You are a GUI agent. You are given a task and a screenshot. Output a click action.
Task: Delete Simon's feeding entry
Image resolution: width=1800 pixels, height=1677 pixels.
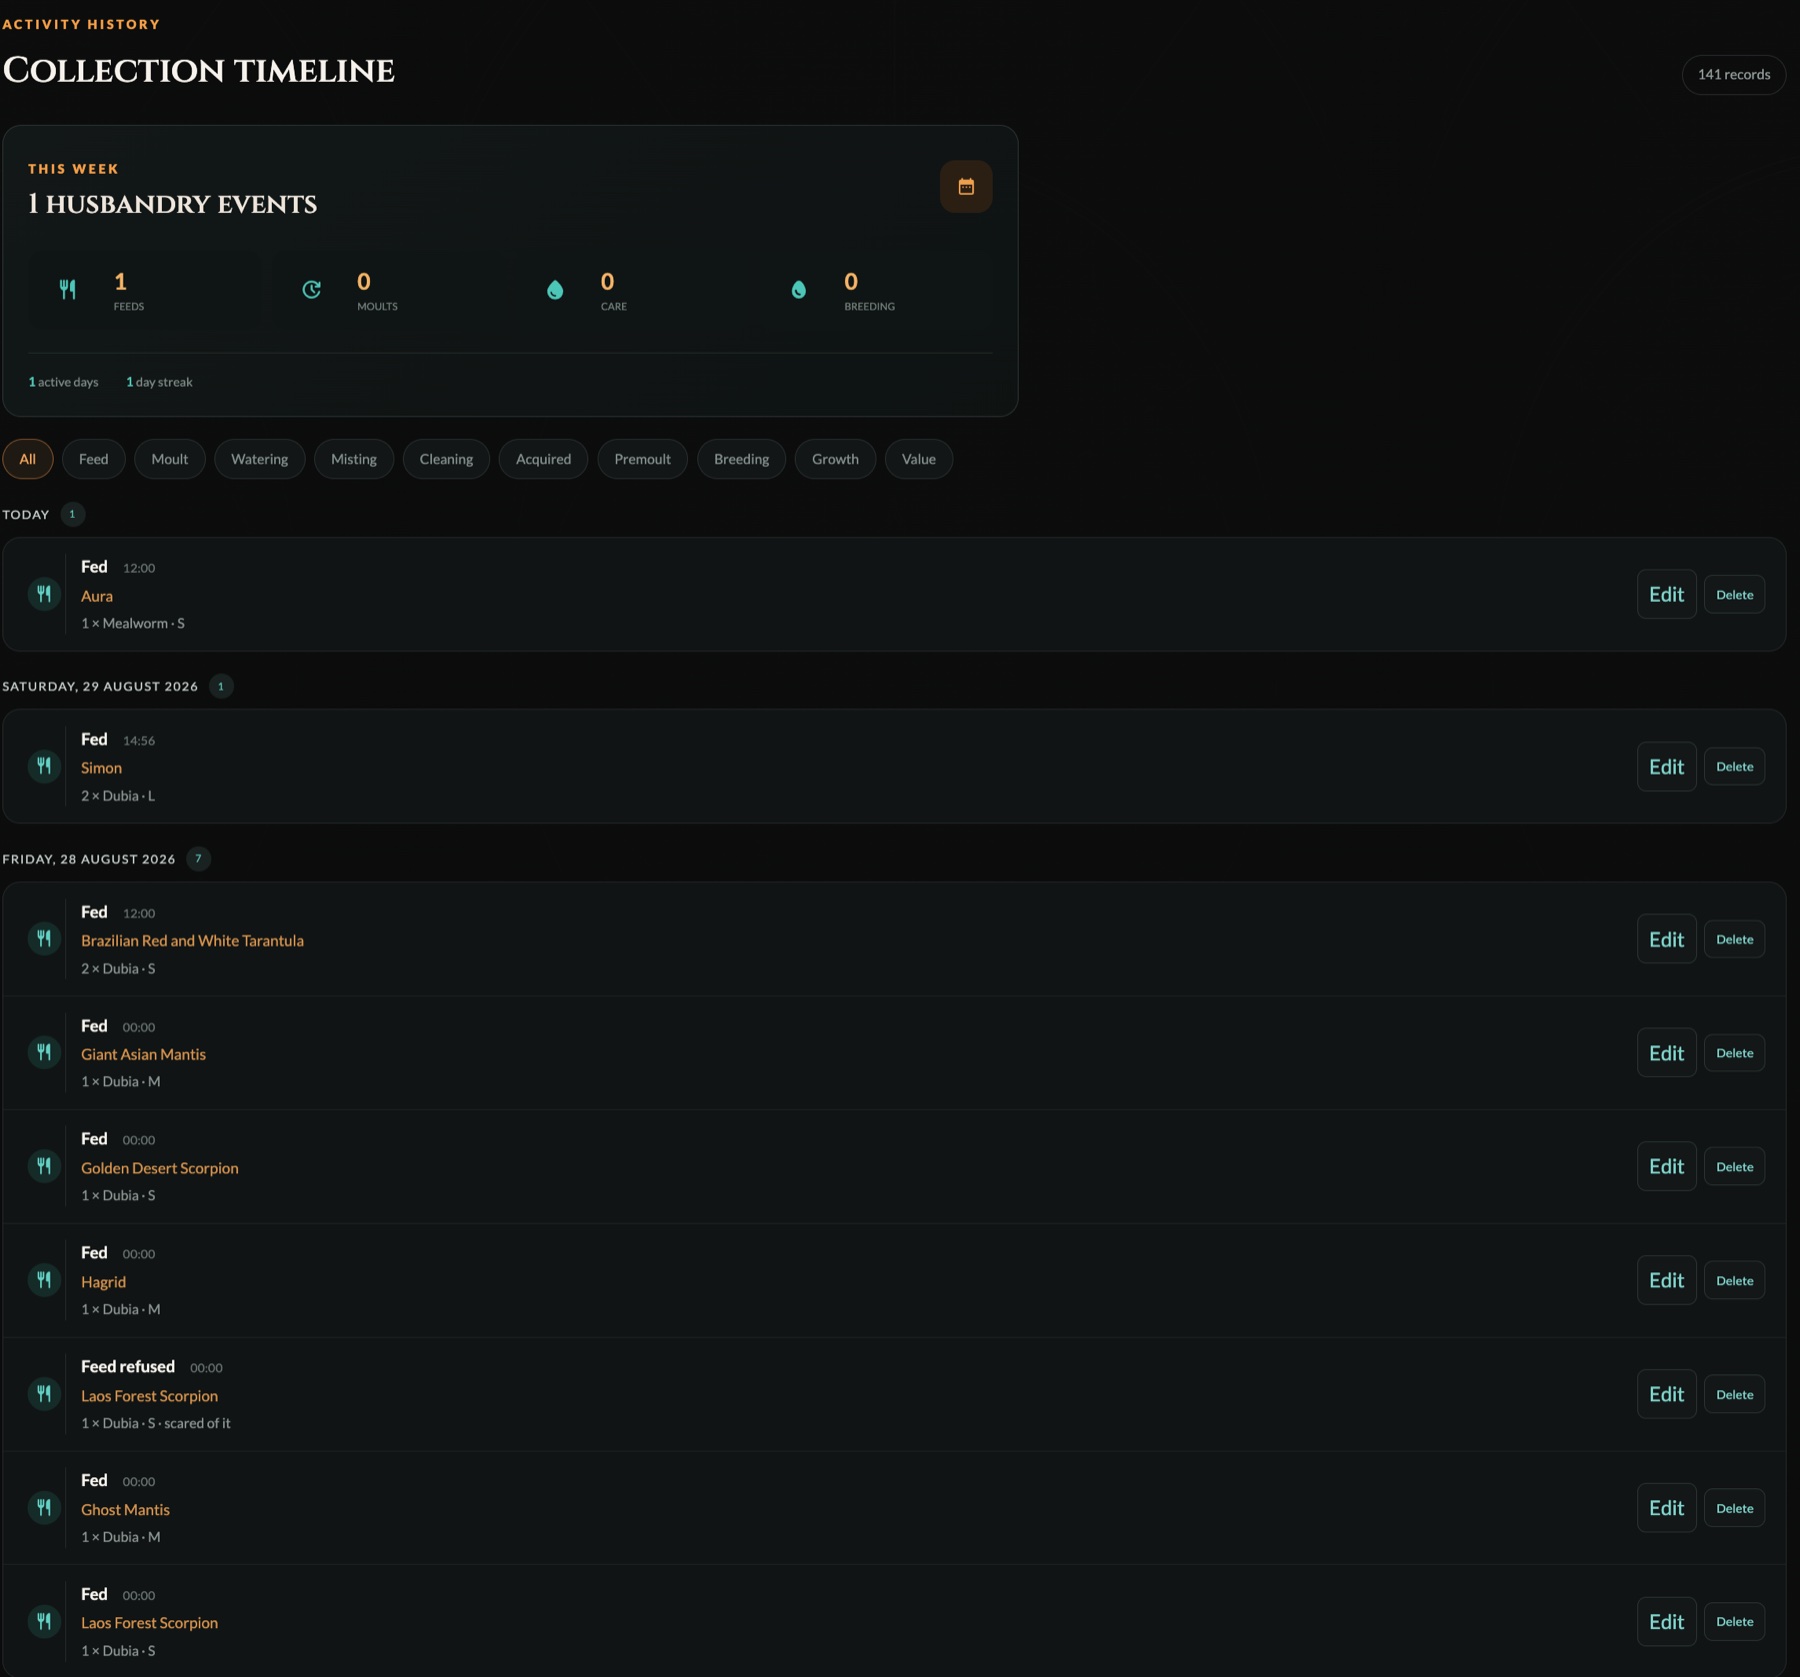tap(1735, 767)
